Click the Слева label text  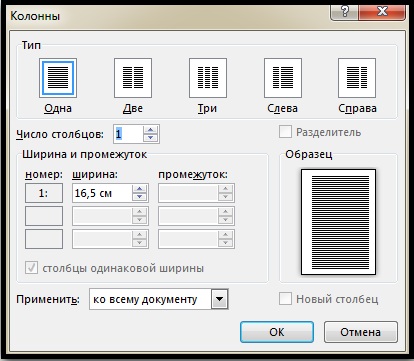click(282, 108)
